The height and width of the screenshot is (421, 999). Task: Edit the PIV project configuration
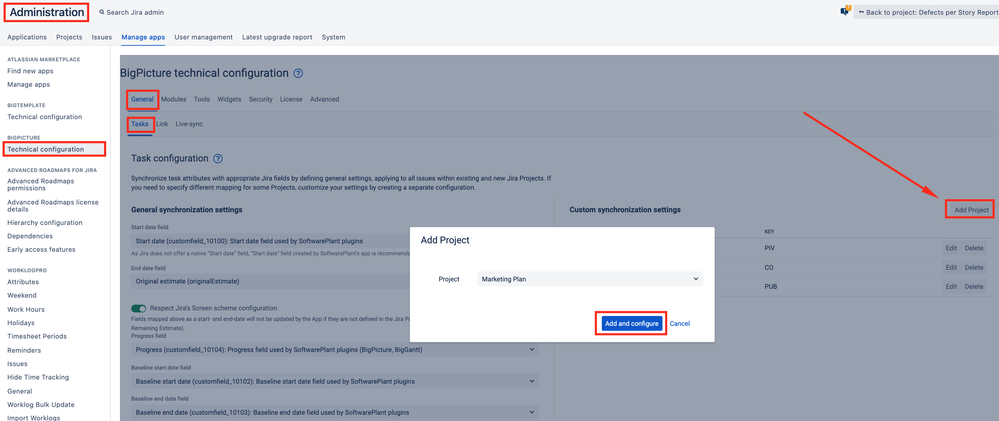coord(951,248)
